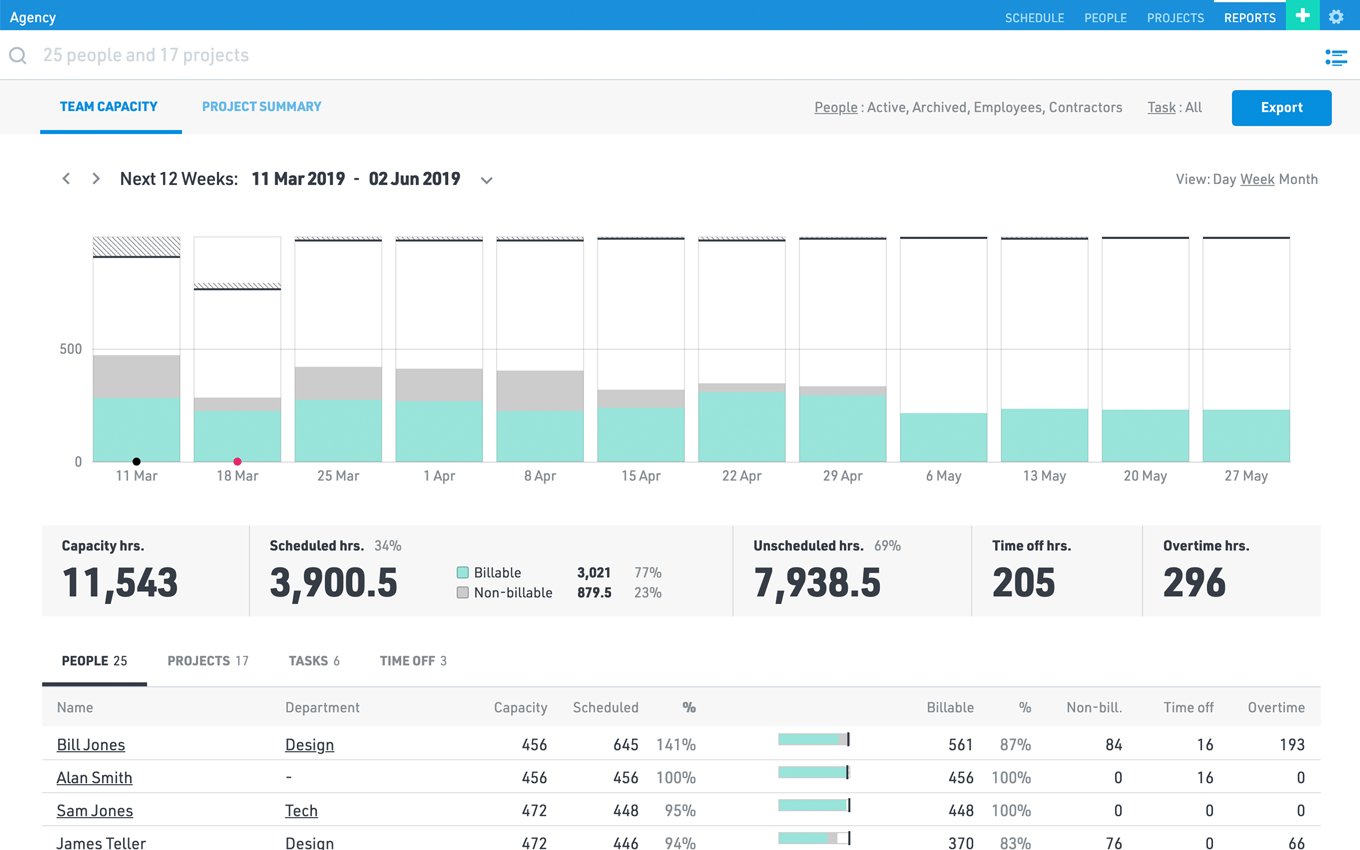1360x850 pixels.
Task: Go back to previous 12 weeks arrow
Action: pyautogui.click(x=66, y=178)
